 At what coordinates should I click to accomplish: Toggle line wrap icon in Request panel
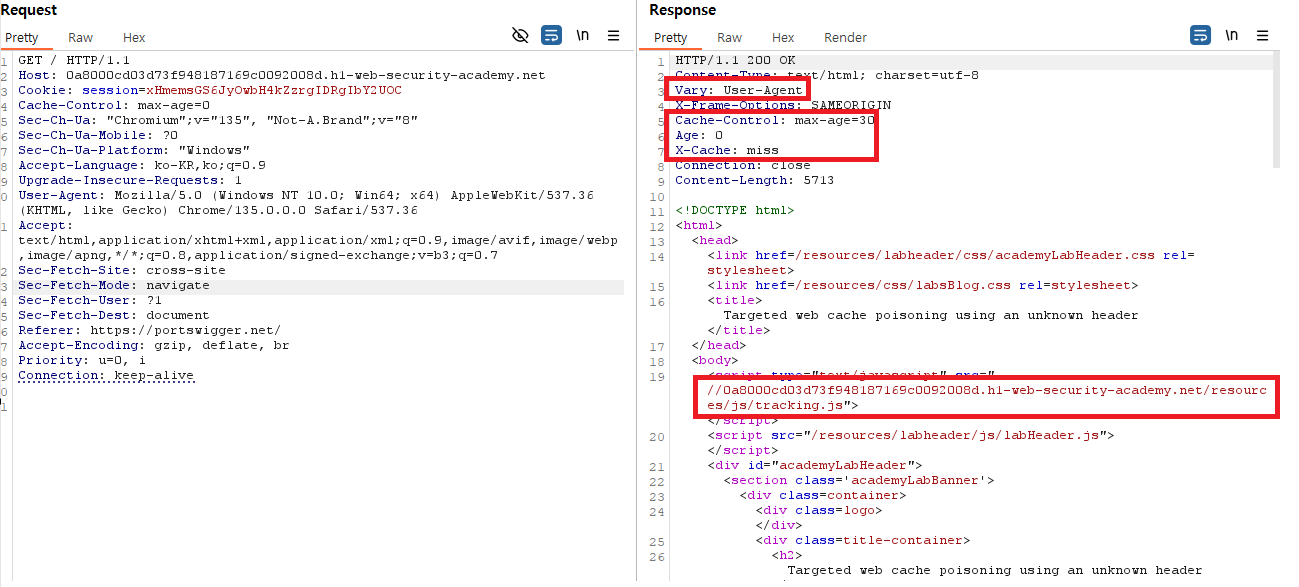(x=551, y=36)
